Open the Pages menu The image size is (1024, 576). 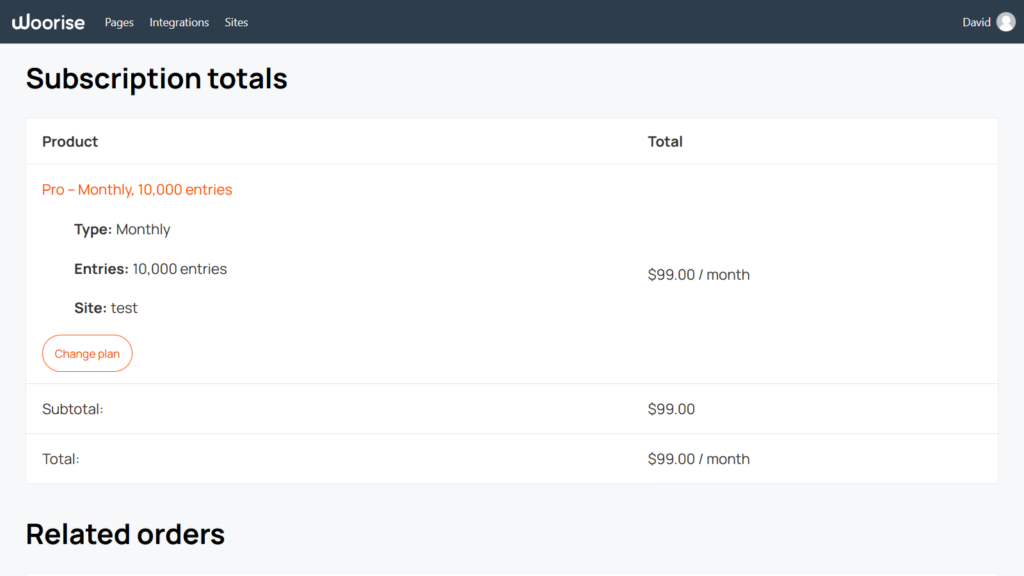[x=119, y=22]
